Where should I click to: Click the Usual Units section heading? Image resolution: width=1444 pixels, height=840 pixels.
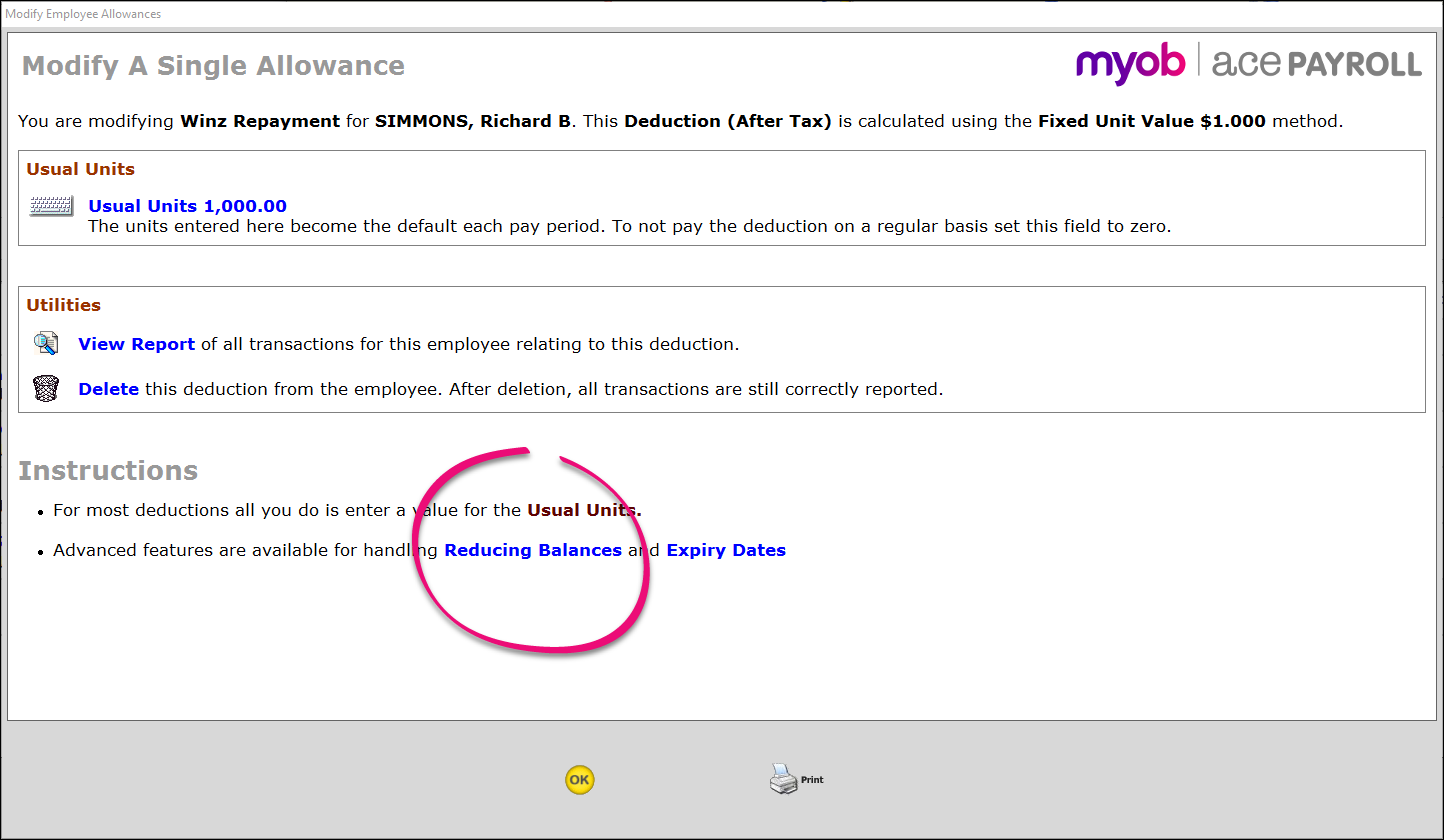[80, 169]
